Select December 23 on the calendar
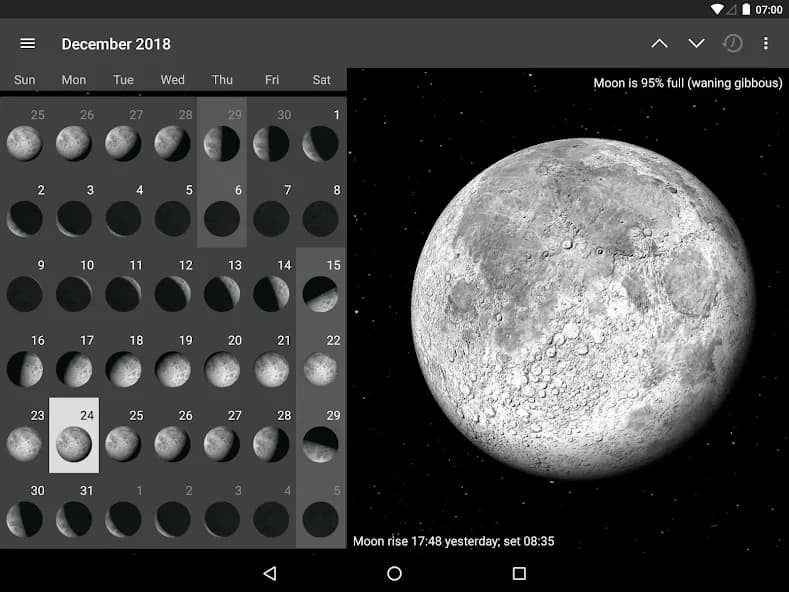Viewport: 789px width, 592px height. pyautogui.click(x=25, y=435)
